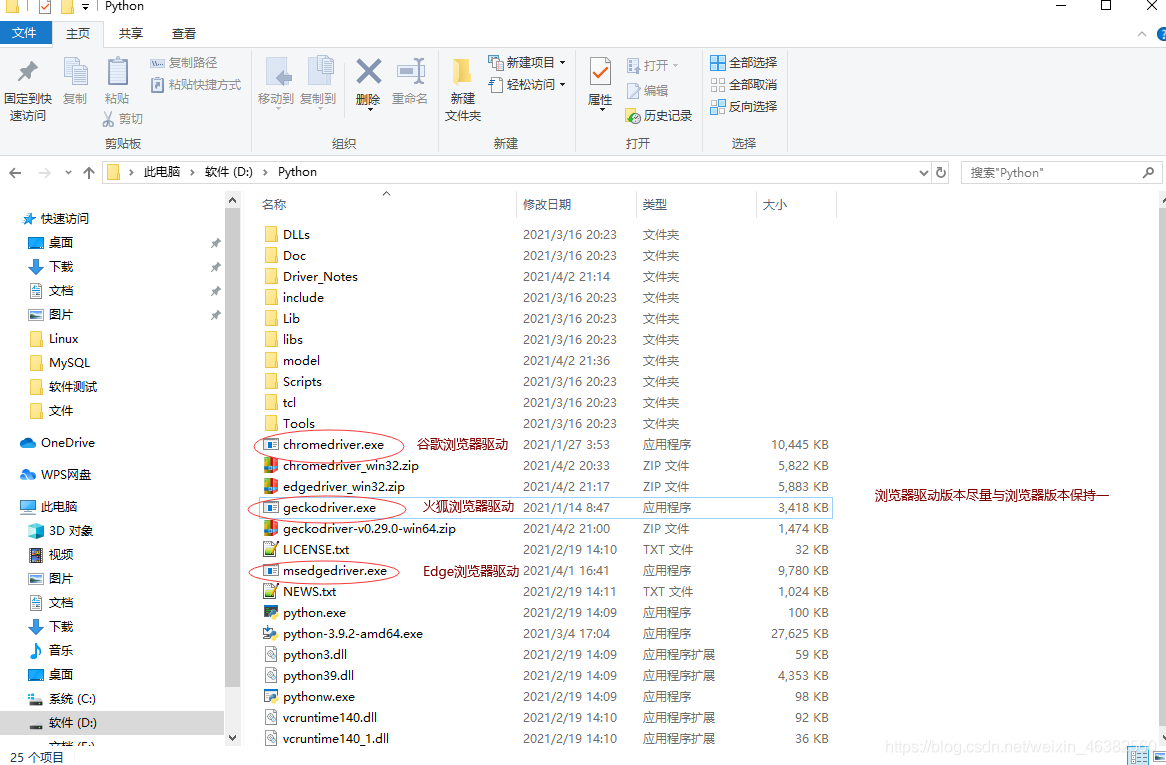Open the Easy access dropdown
1166x765 pixels.
tap(526, 84)
